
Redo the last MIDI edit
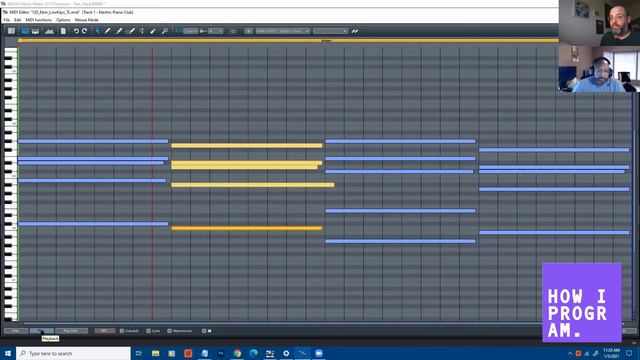[x=84, y=31]
